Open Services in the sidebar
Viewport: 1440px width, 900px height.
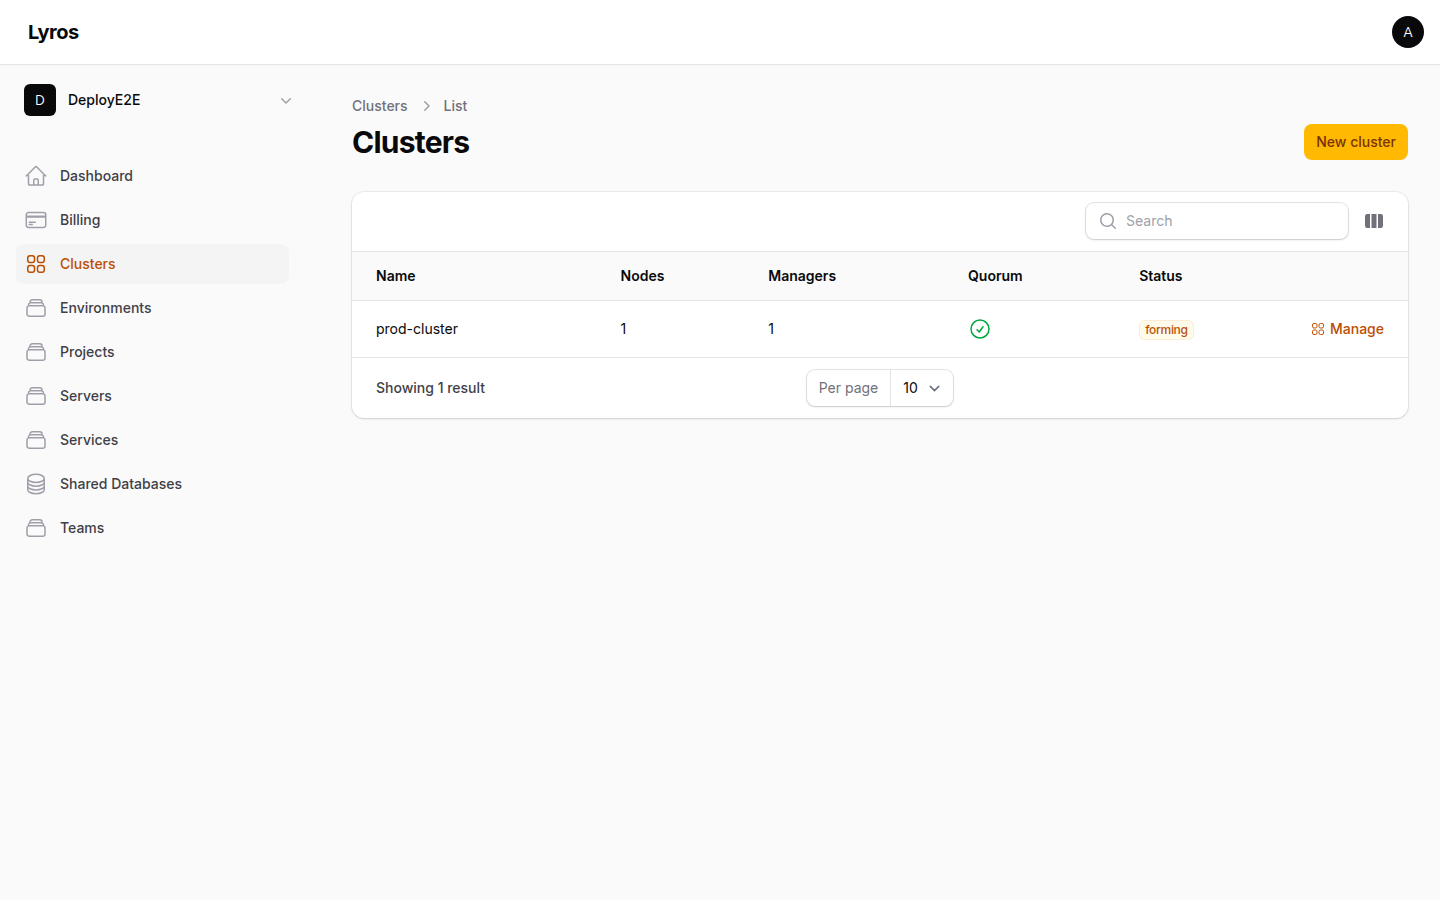pos(152,440)
